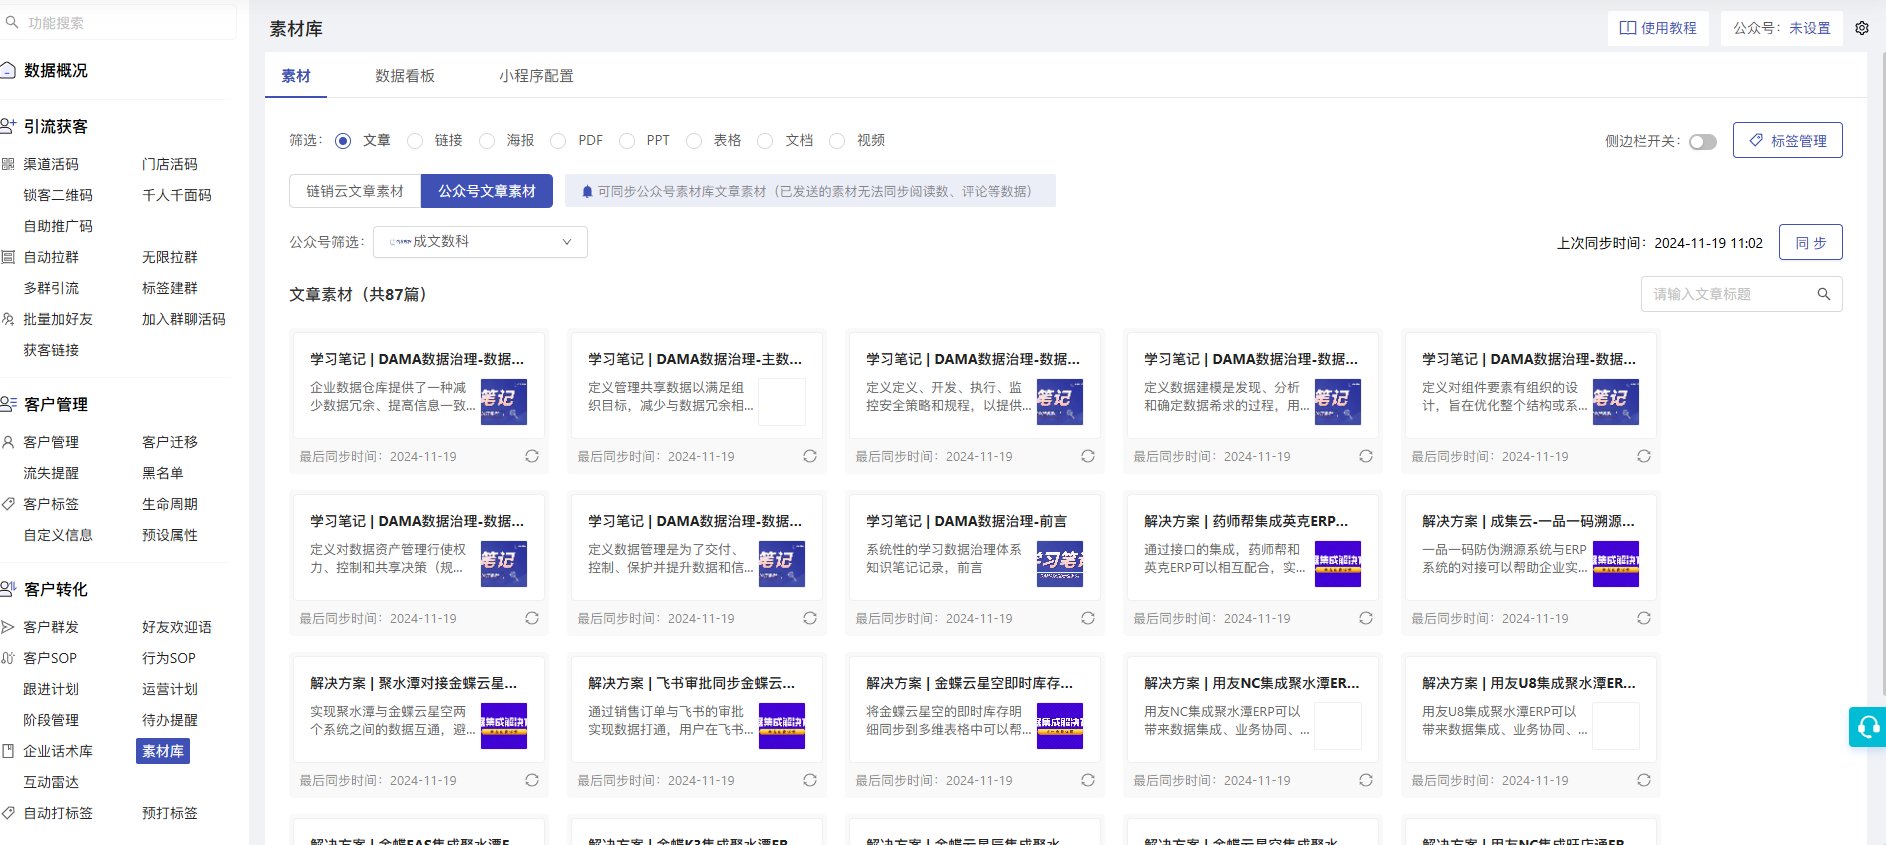Select the 公众号文章素材 tab
Image resolution: width=1886 pixels, height=845 pixels.
487,191
